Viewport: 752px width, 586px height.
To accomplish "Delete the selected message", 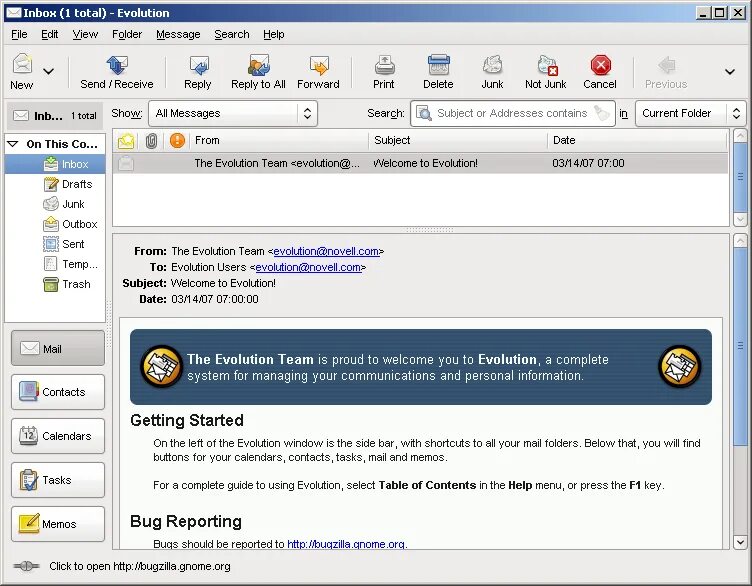I will point(438,72).
